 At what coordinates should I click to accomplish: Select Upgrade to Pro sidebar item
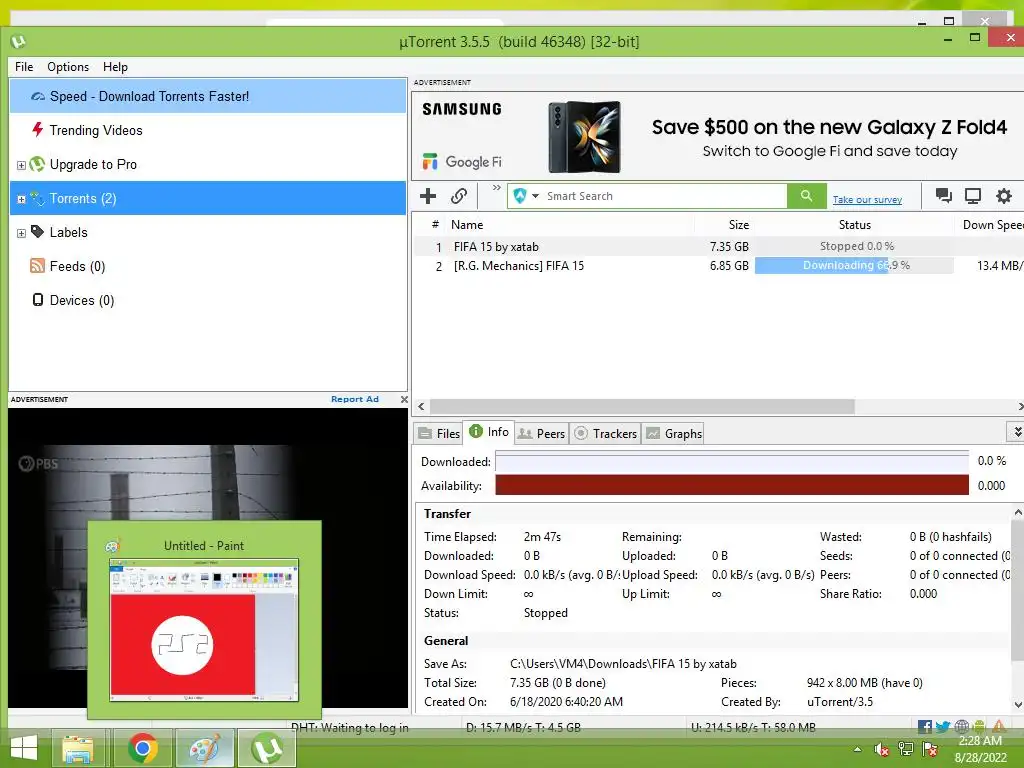[x=208, y=165]
